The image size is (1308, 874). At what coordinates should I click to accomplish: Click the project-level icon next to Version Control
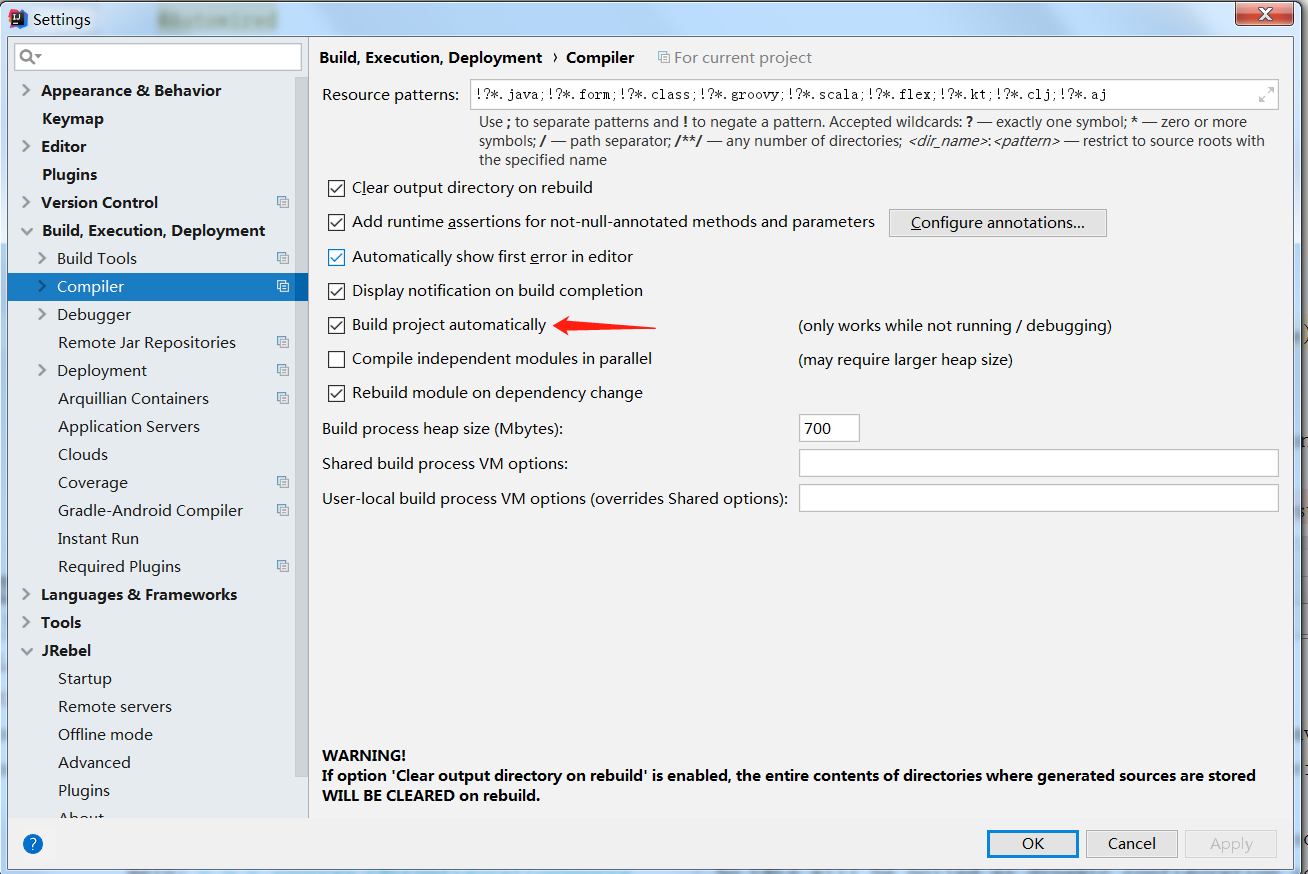point(283,203)
